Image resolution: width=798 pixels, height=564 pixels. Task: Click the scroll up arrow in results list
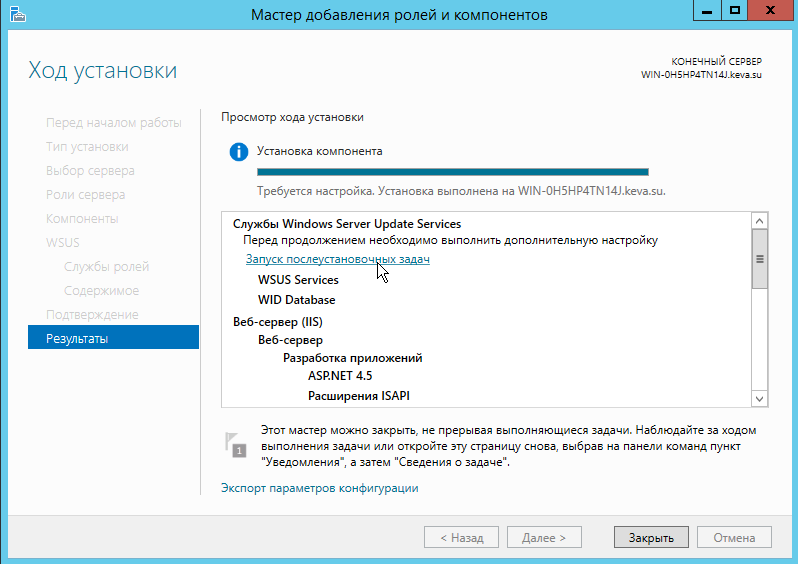coord(759,220)
